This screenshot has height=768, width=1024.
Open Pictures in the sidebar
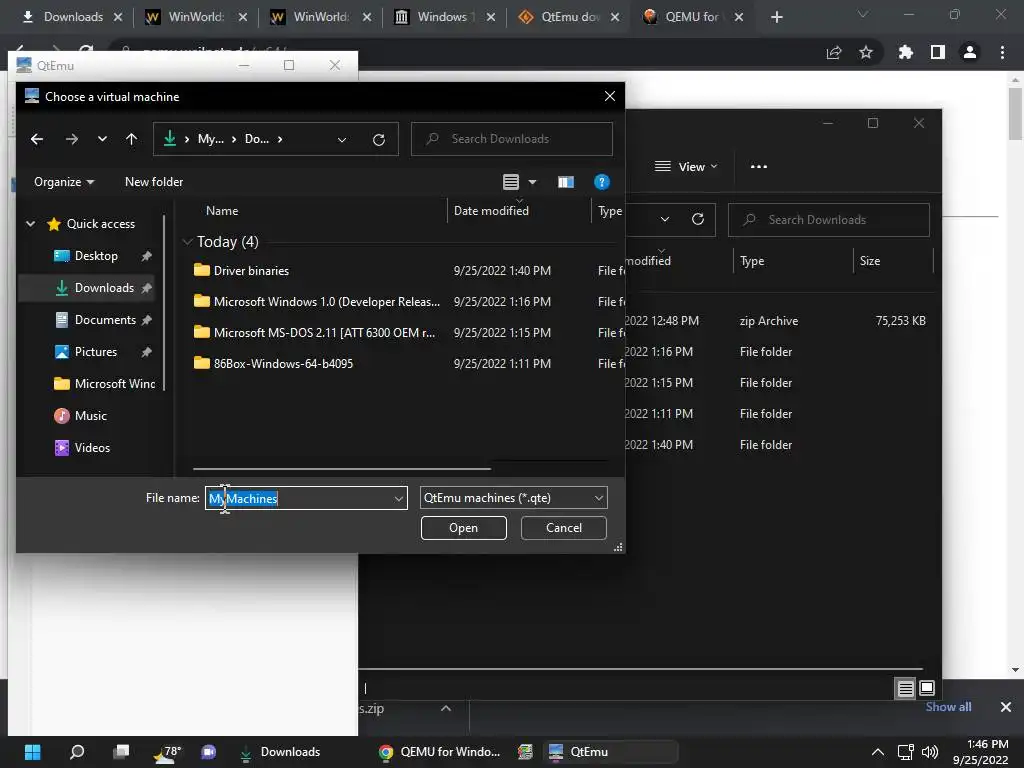pyautogui.click(x=95, y=352)
